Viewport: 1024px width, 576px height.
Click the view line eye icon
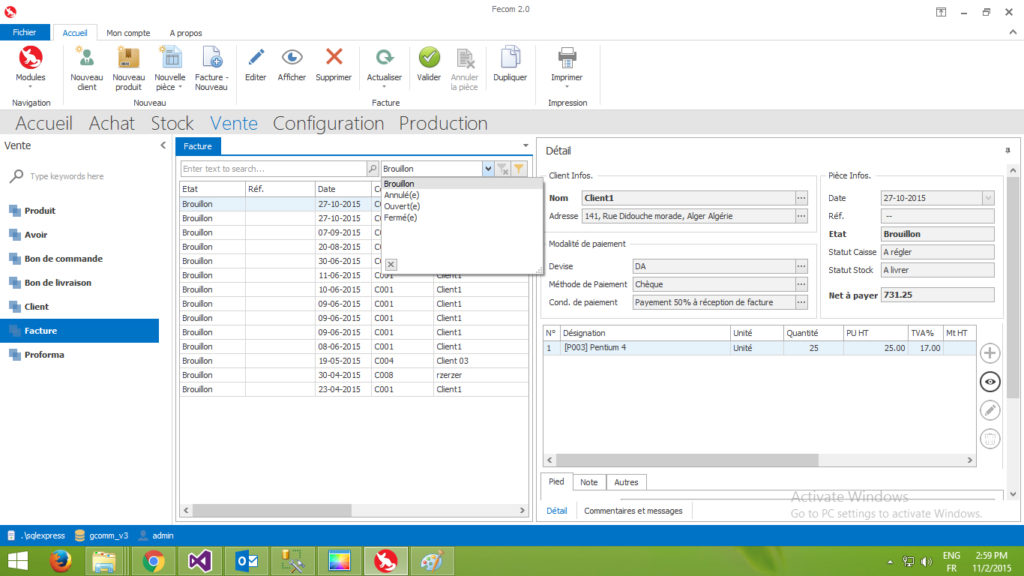[990, 382]
